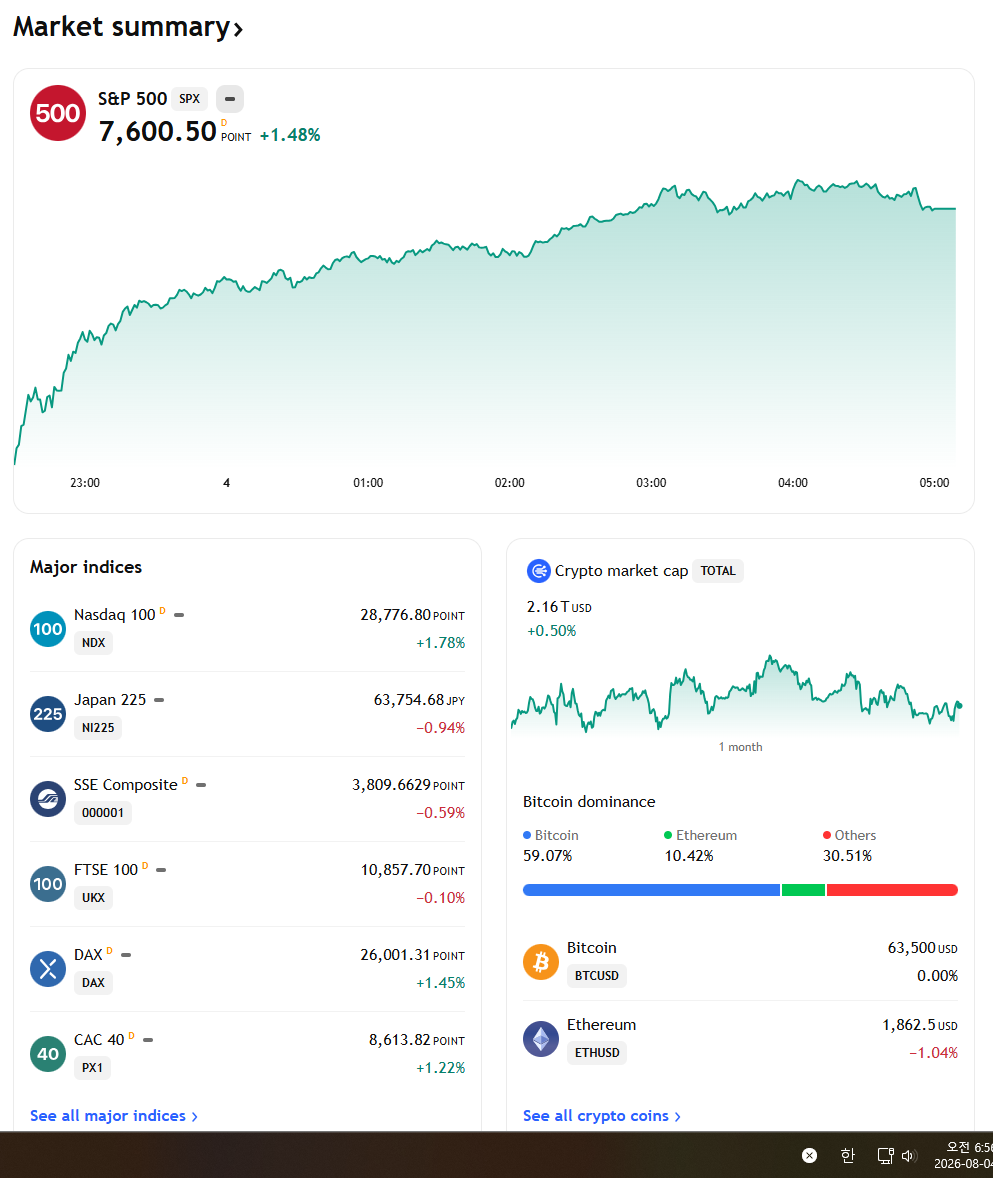Toggle the Korean IME indicator in taskbar
Screen dimensions: 993x1178
847,1155
